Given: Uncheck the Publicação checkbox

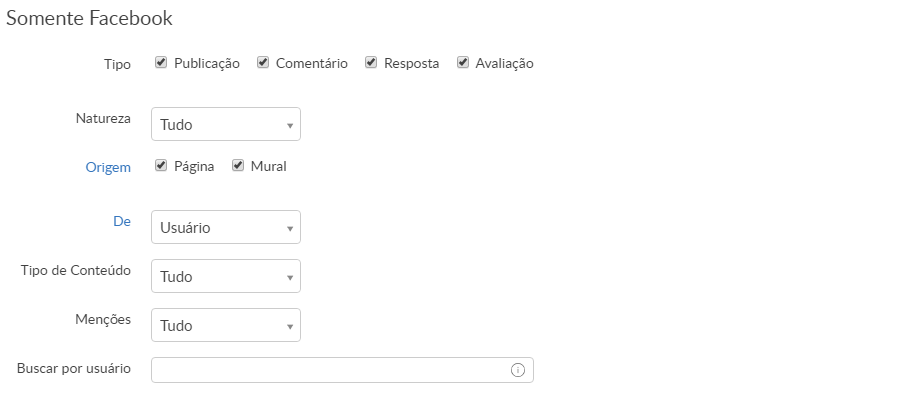Looking at the screenshot, I should tap(161, 63).
